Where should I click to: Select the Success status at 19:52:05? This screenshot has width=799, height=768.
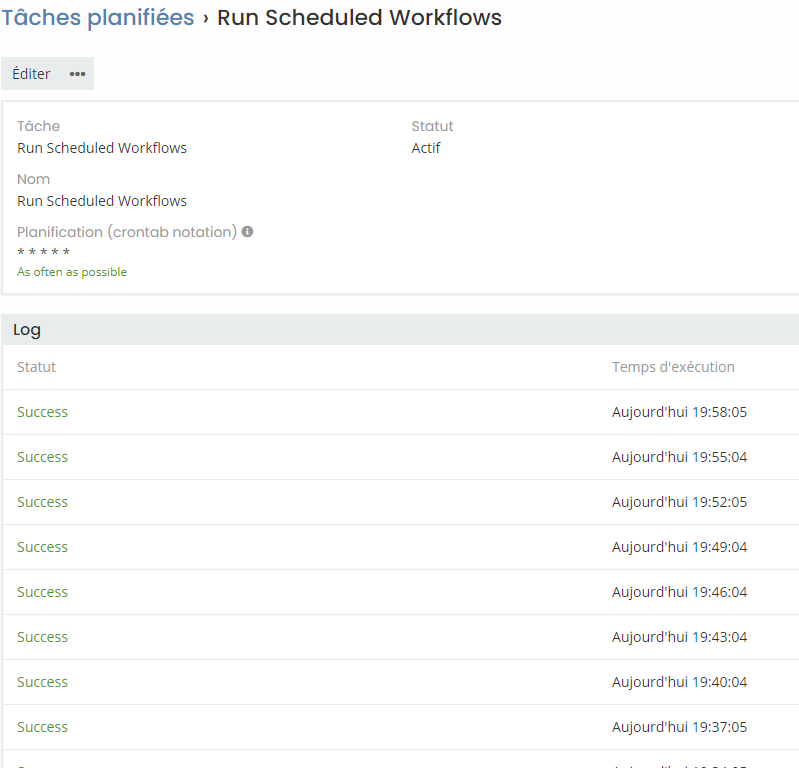[x=43, y=502]
